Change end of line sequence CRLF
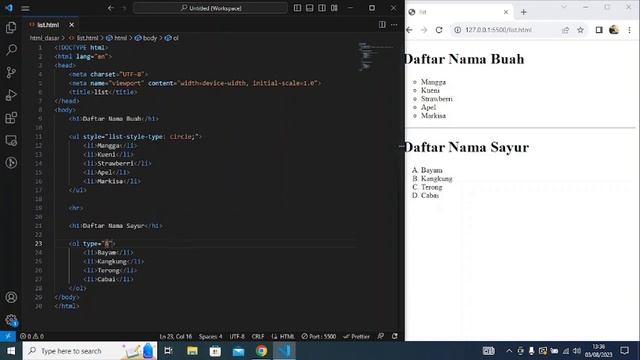Image resolution: width=640 pixels, height=360 pixels. click(258, 336)
